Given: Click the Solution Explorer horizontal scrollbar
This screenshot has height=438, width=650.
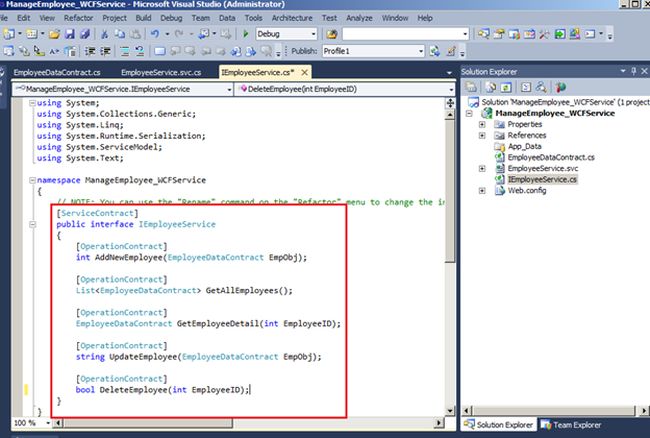Looking at the screenshot, I should click(x=554, y=411).
